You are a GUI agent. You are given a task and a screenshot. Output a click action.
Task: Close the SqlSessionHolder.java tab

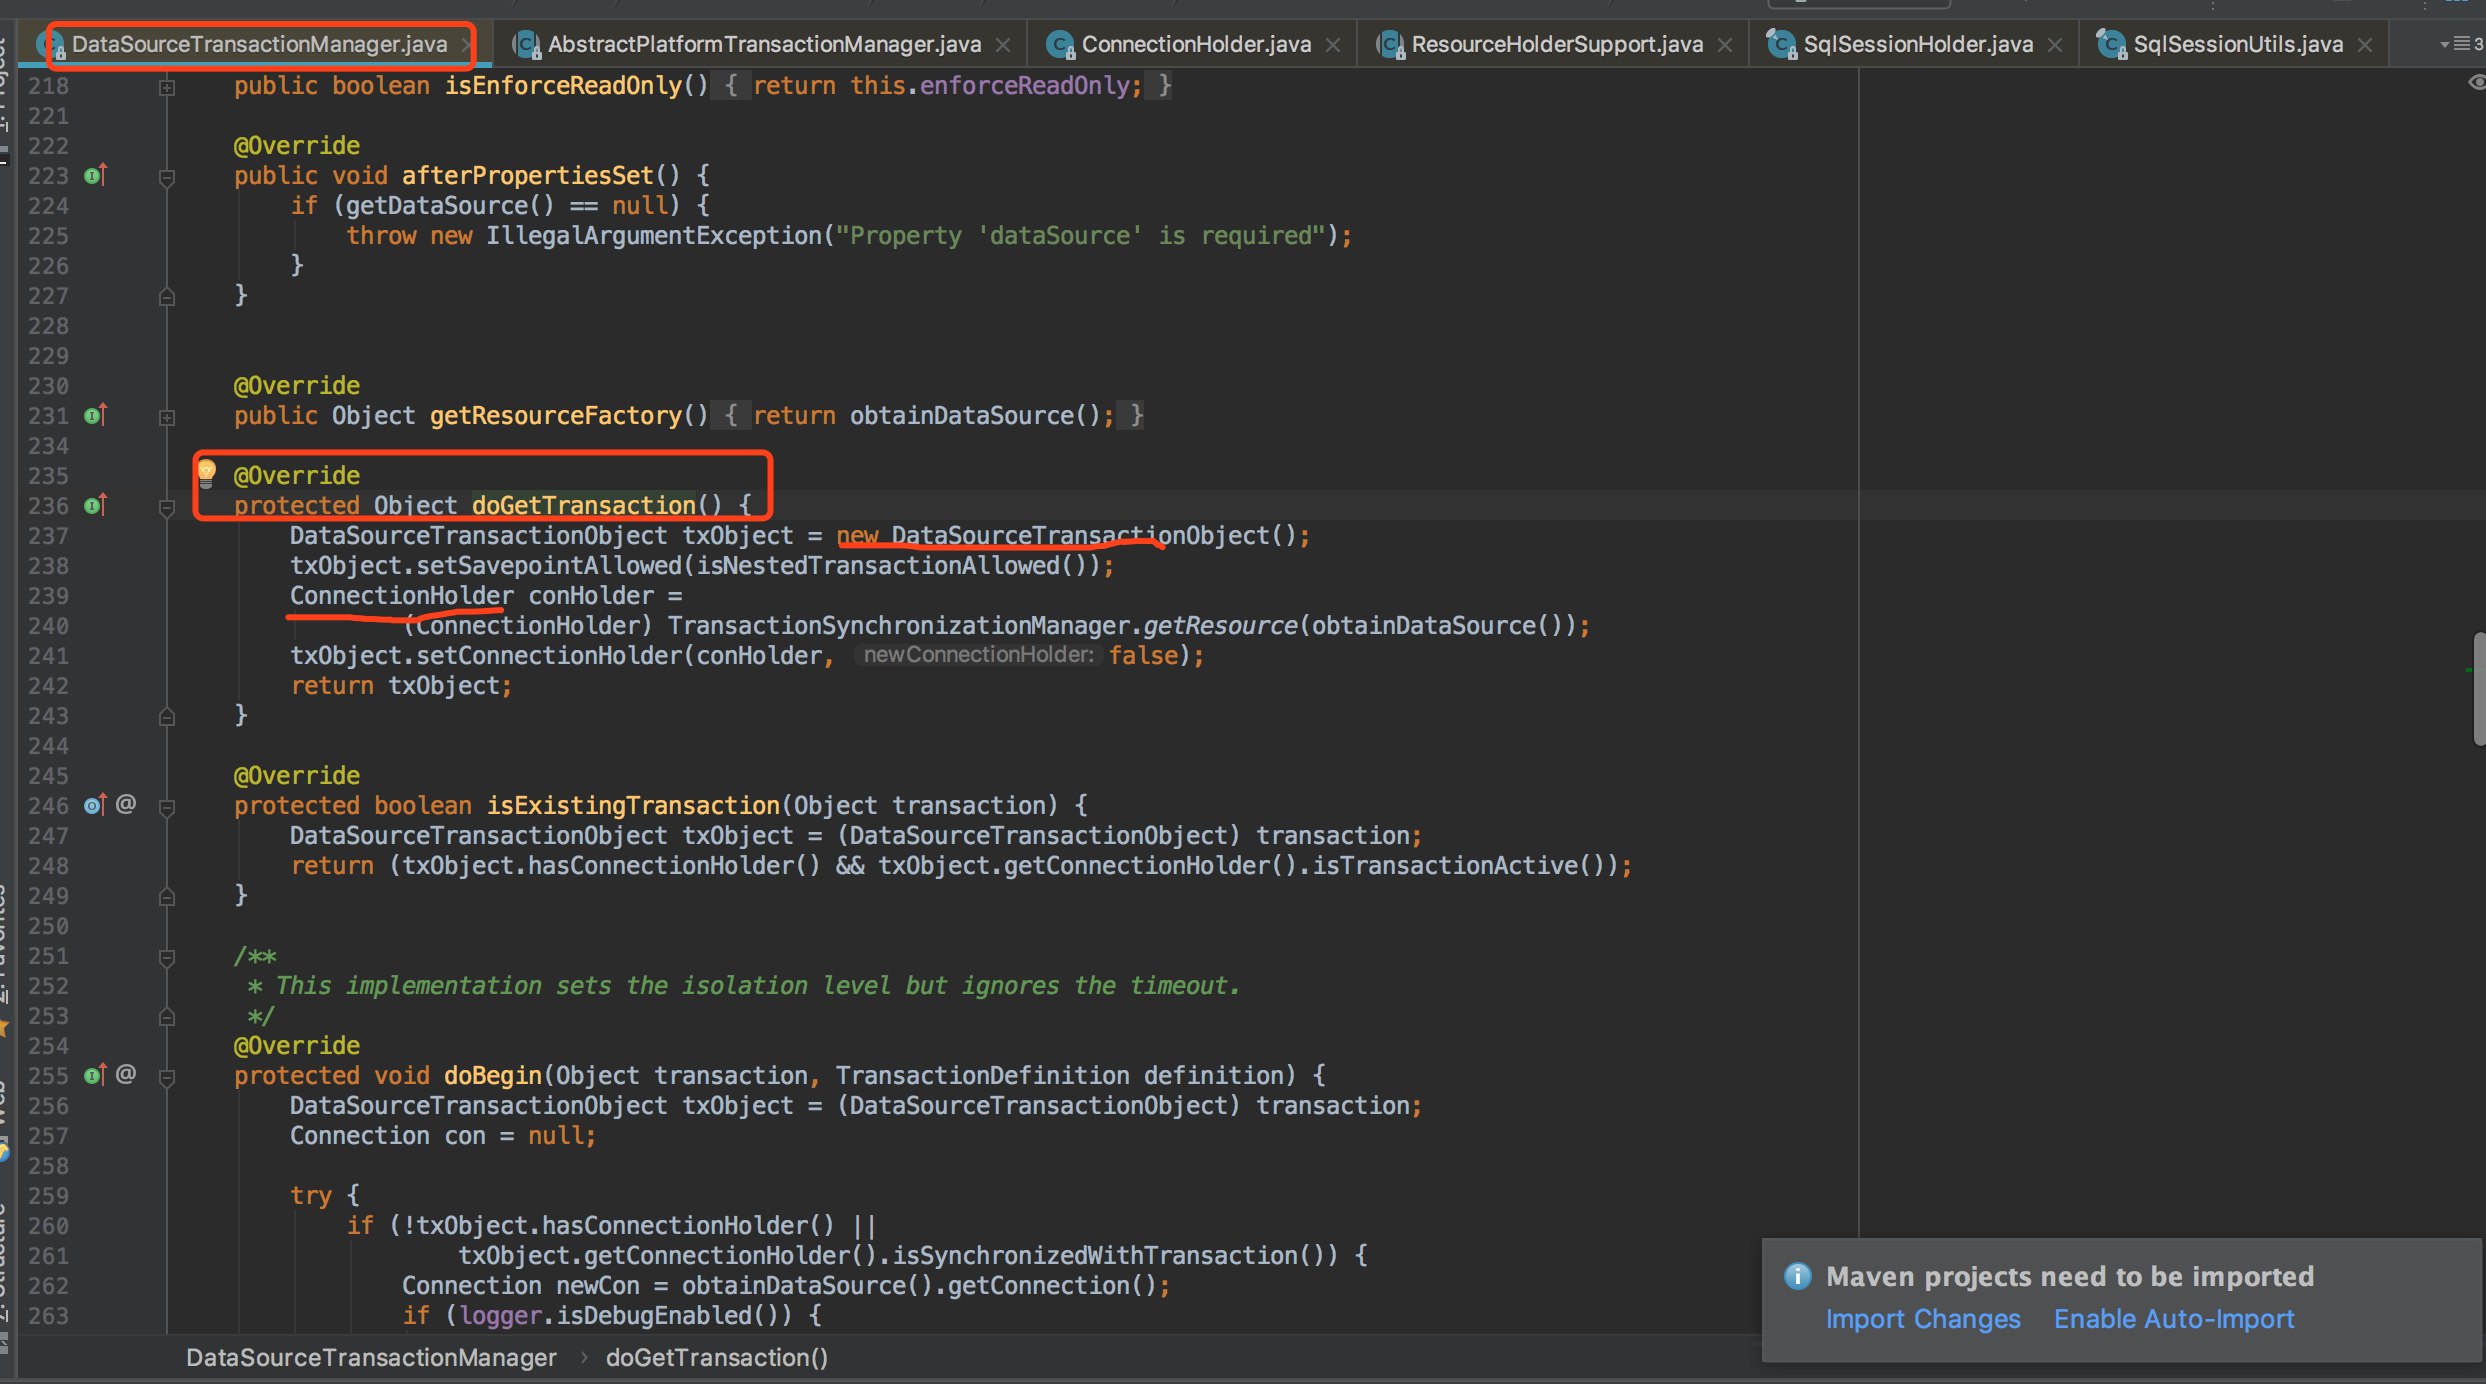click(2055, 45)
